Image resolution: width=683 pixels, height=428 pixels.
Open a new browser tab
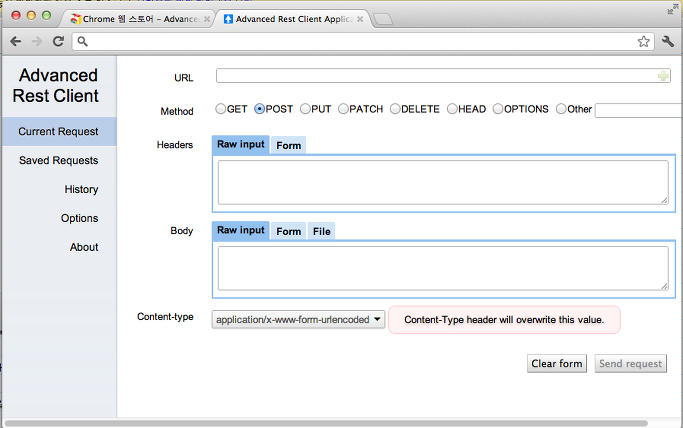click(383, 19)
